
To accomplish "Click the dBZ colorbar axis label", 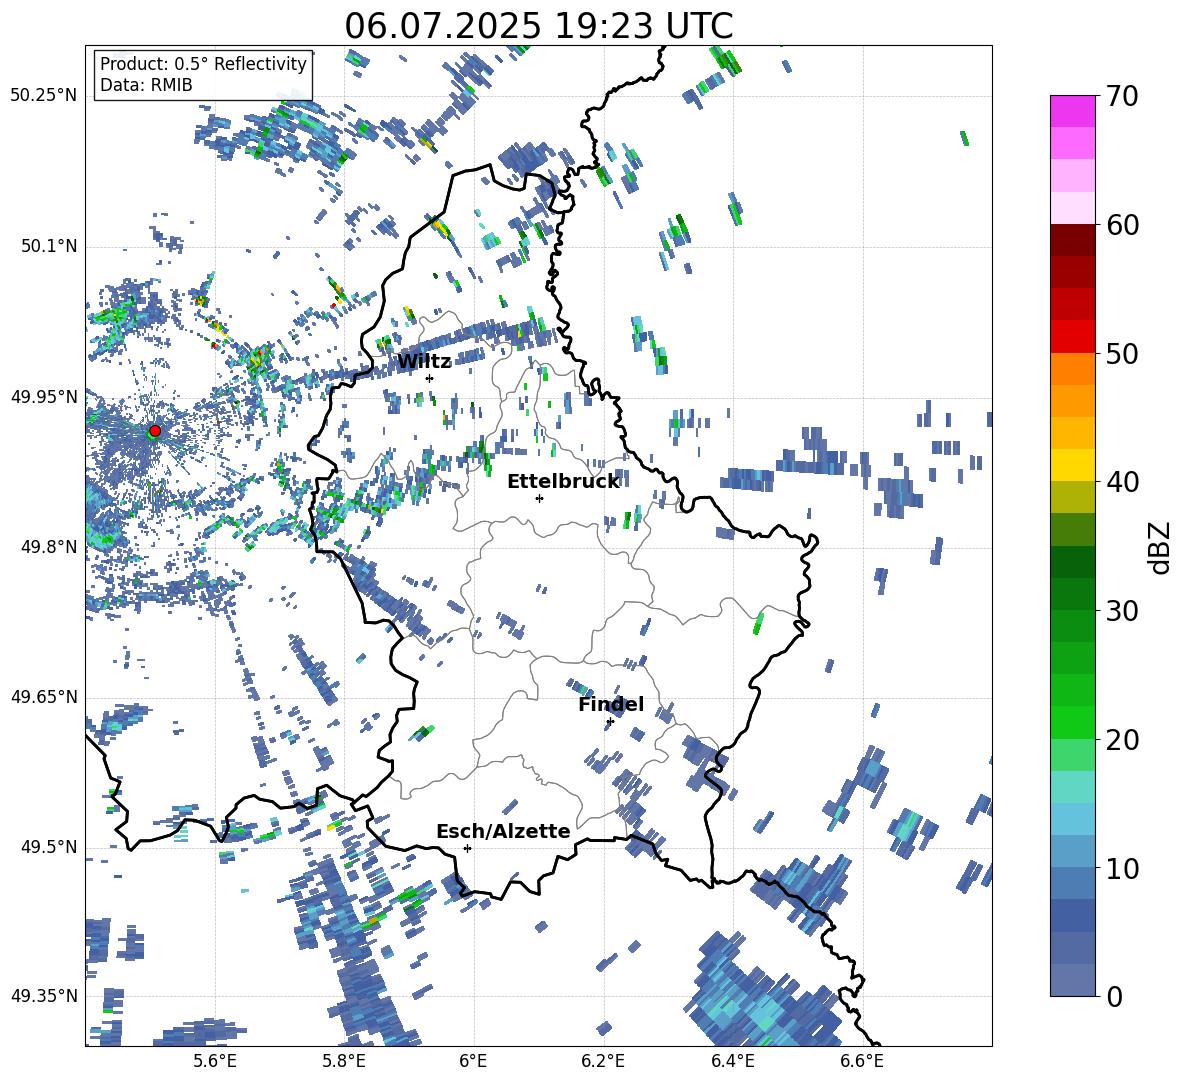I will coord(1161,547).
